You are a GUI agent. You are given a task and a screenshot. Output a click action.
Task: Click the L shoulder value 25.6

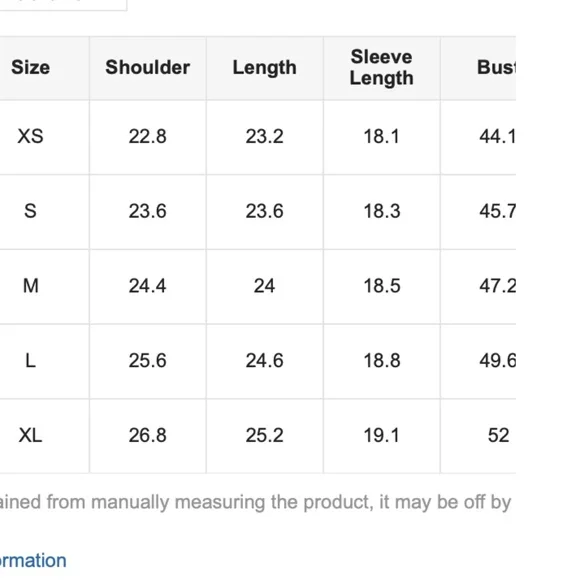click(148, 360)
